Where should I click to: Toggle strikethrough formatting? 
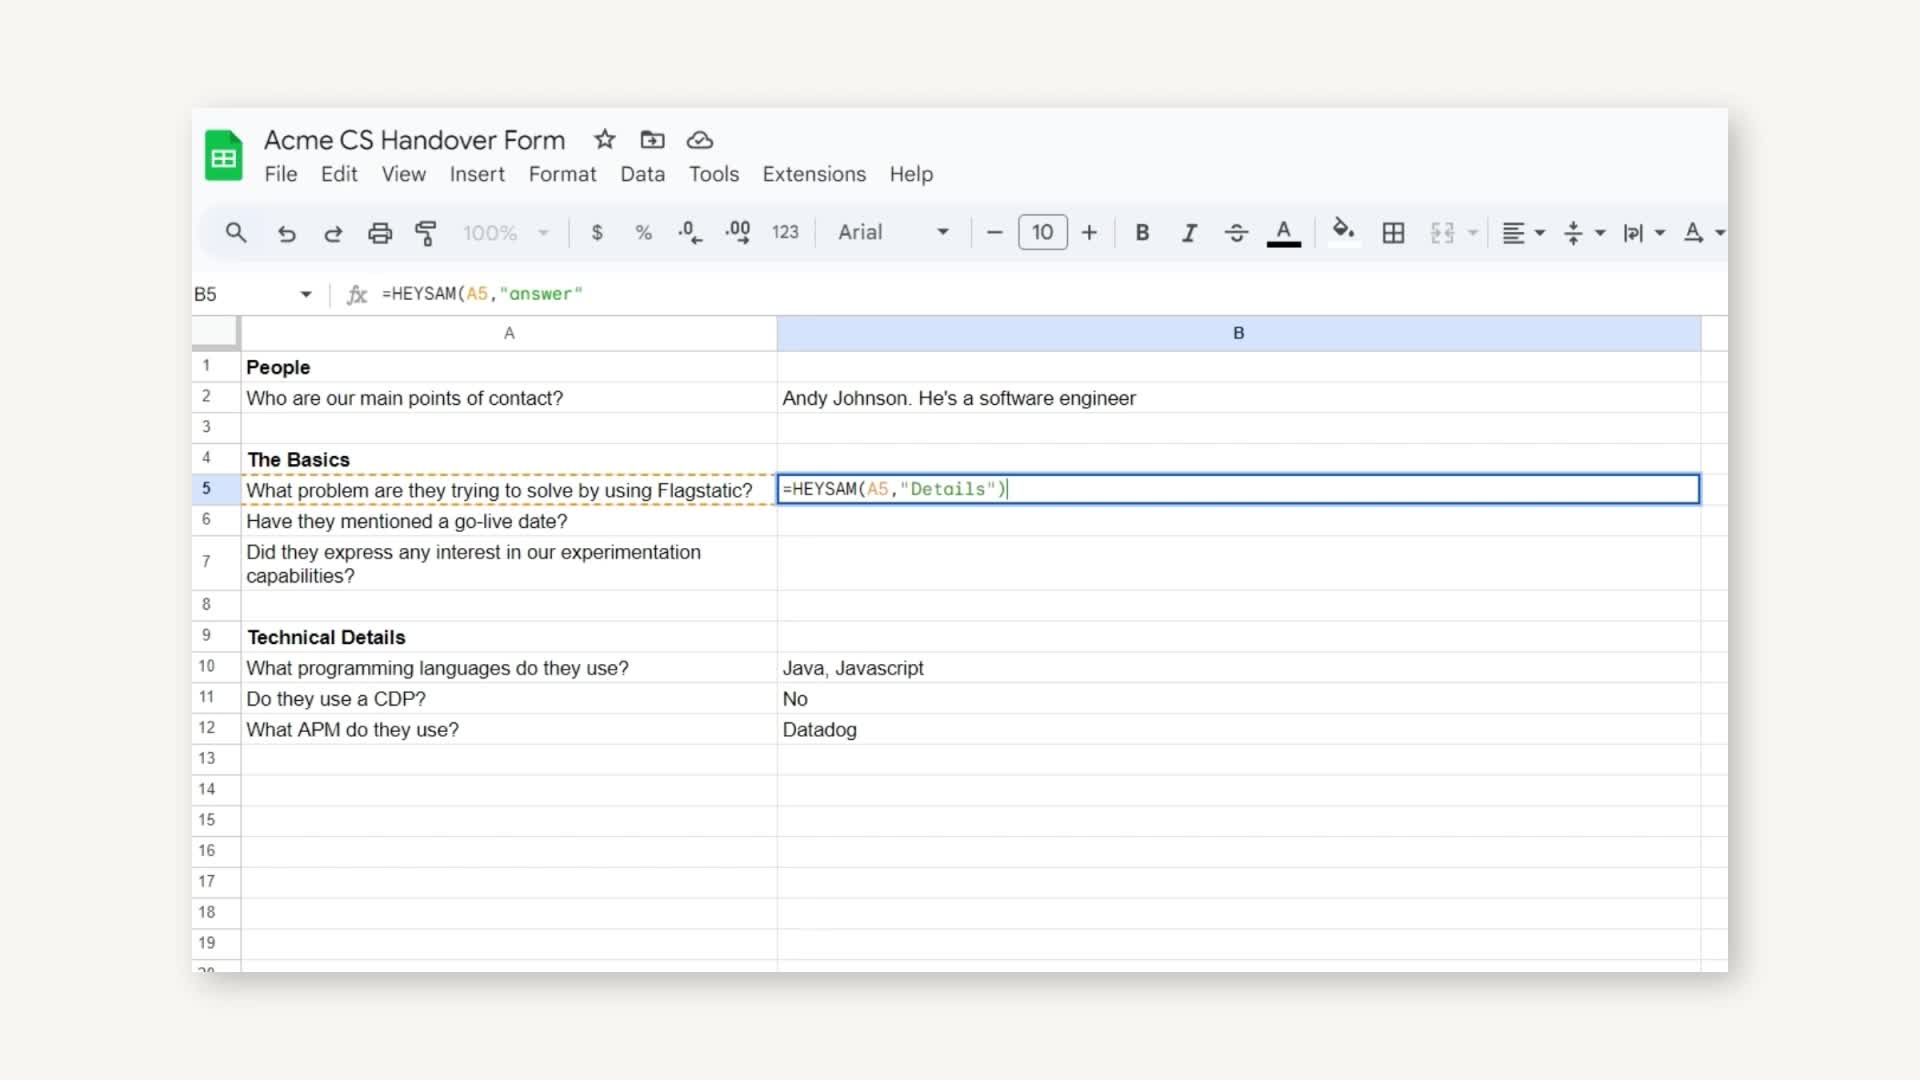1236,233
